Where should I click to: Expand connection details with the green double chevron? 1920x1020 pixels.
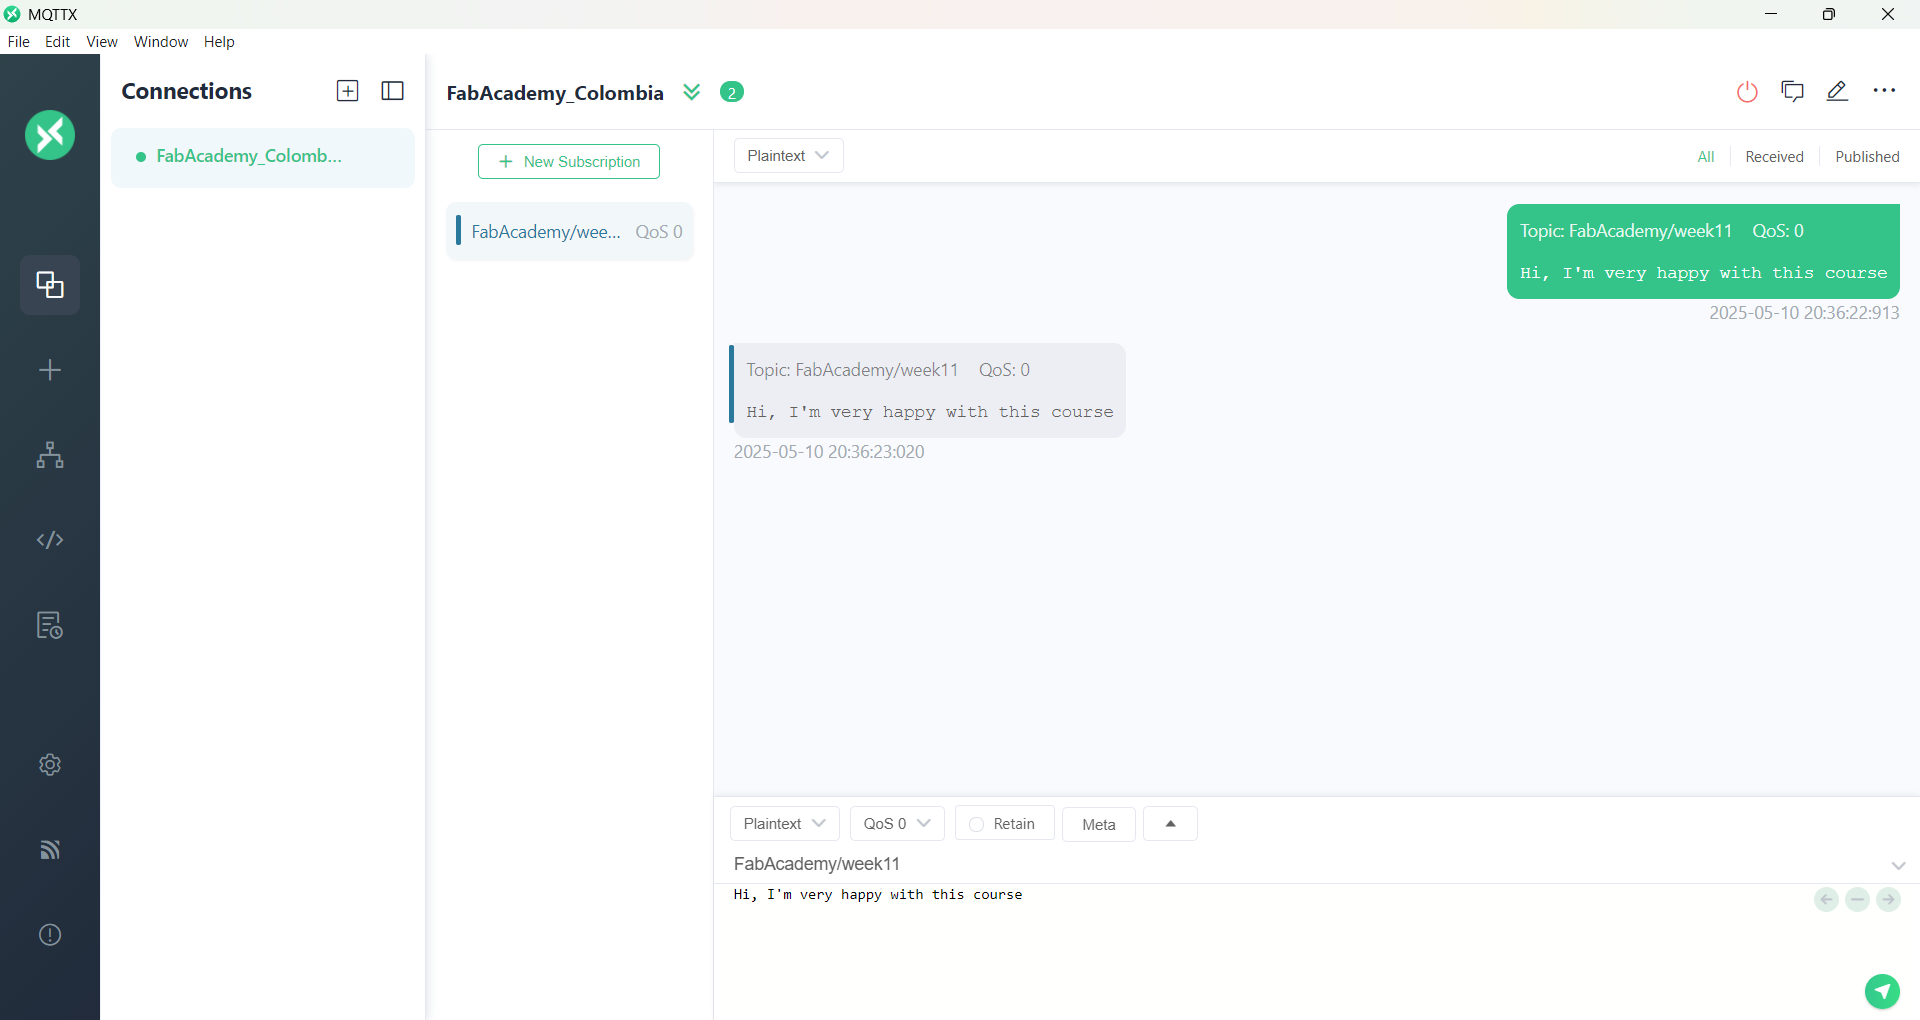(x=692, y=92)
